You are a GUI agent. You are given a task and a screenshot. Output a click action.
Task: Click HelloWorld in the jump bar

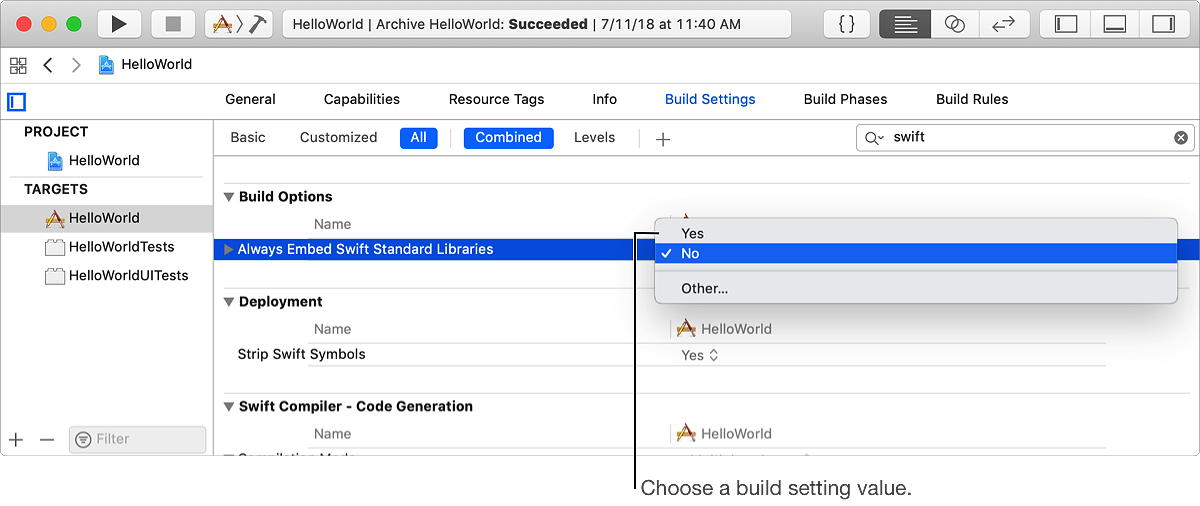point(145,65)
